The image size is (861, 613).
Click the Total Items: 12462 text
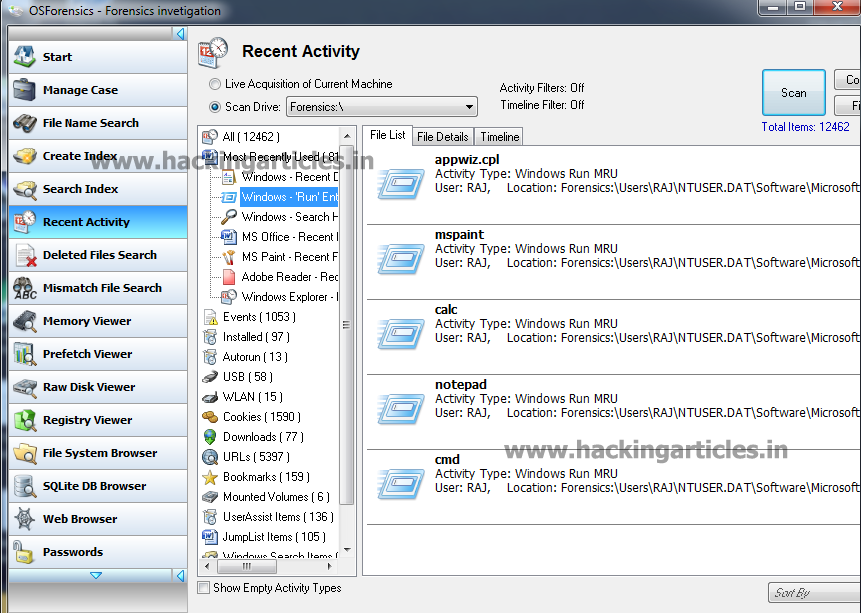(805, 127)
